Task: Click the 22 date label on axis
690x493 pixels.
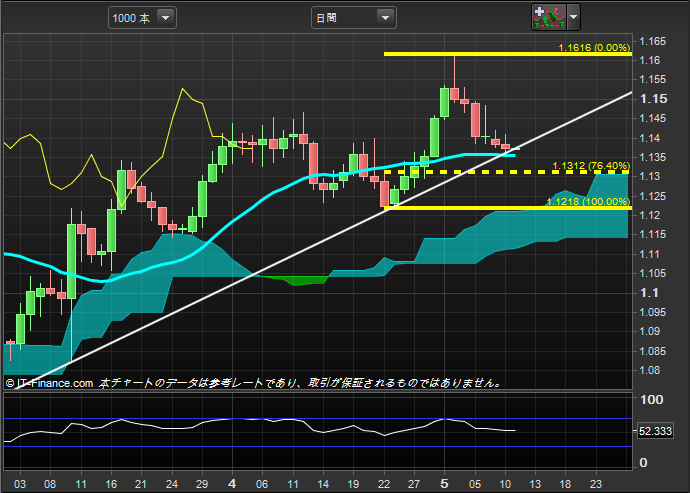Action: [384, 484]
